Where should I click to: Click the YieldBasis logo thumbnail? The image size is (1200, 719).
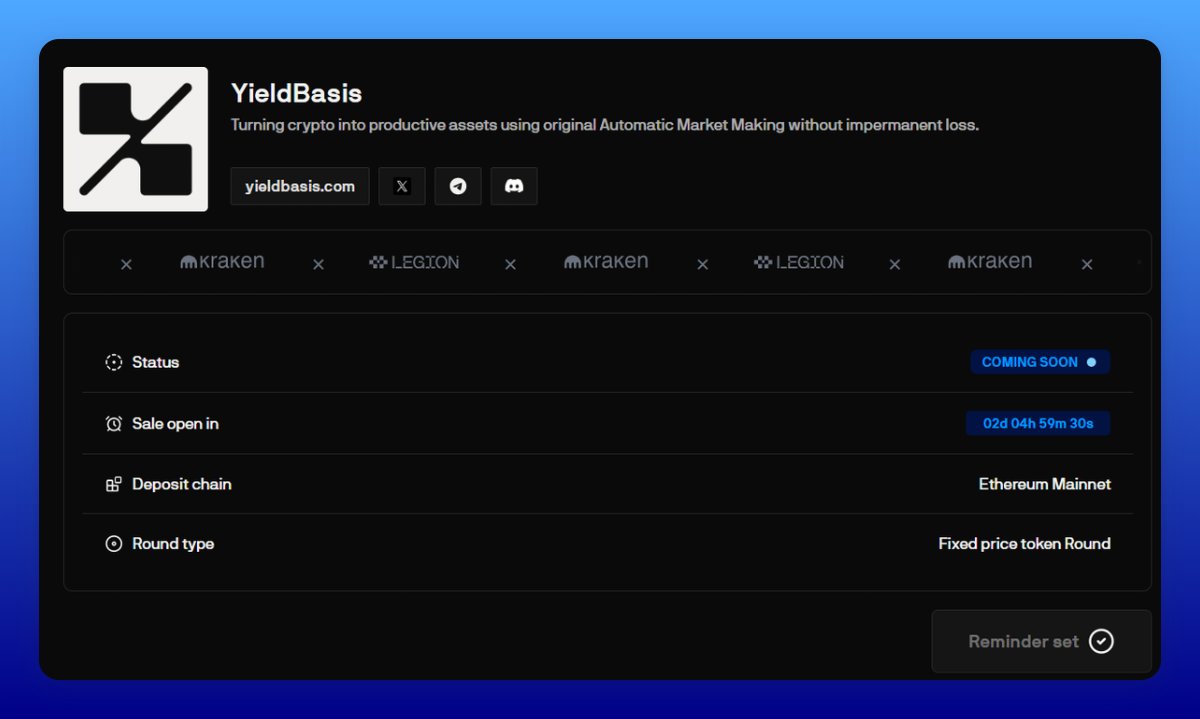click(x=136, y=139)
